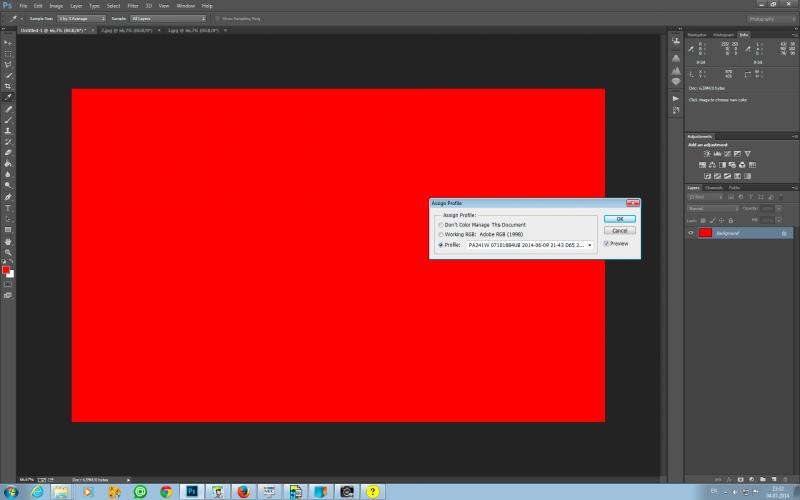Screen dimensions: 800x500
Task: Open the Sample Size dropdown
Action: [82, 18]
